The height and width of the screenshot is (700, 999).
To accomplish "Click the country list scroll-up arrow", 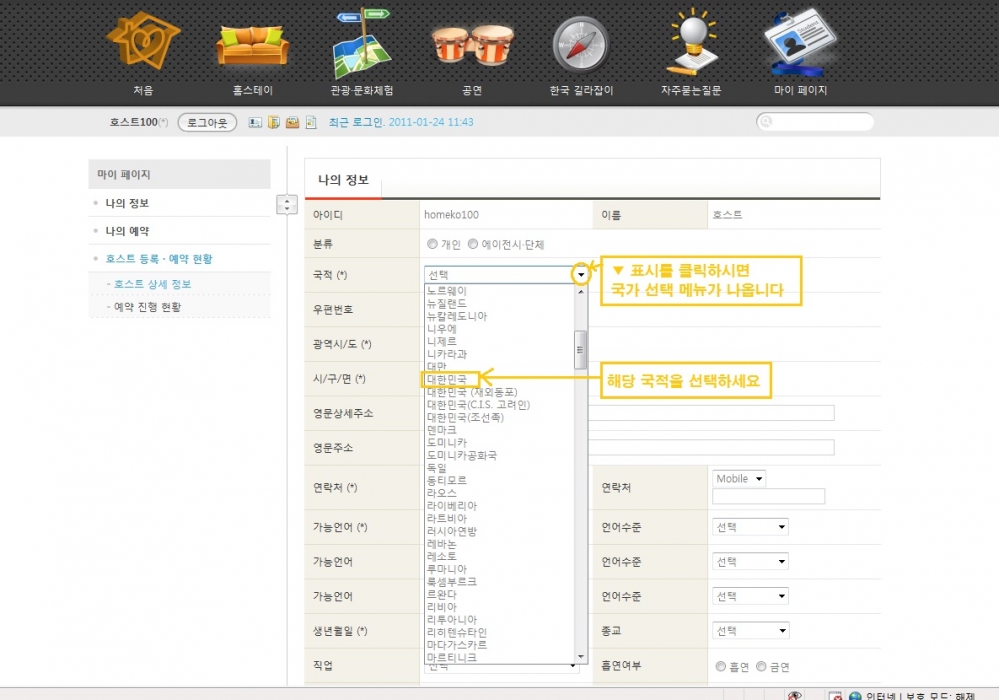I will pos(580,291).
